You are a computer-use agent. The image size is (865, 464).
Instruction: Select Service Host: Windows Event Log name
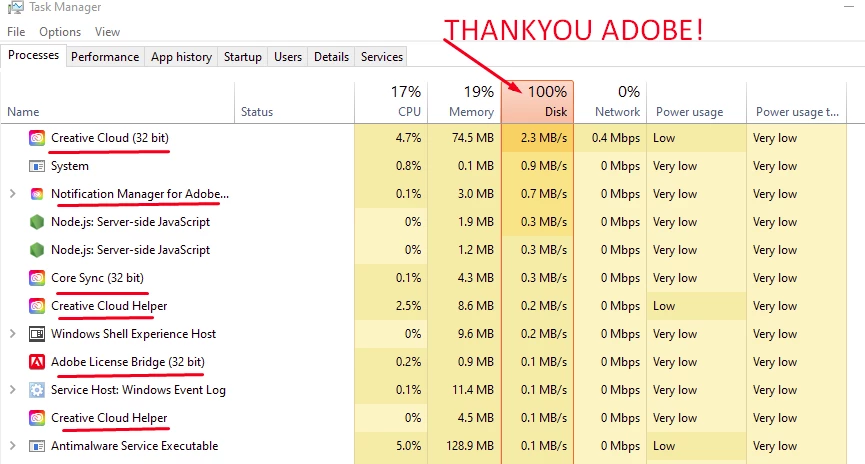138,390
